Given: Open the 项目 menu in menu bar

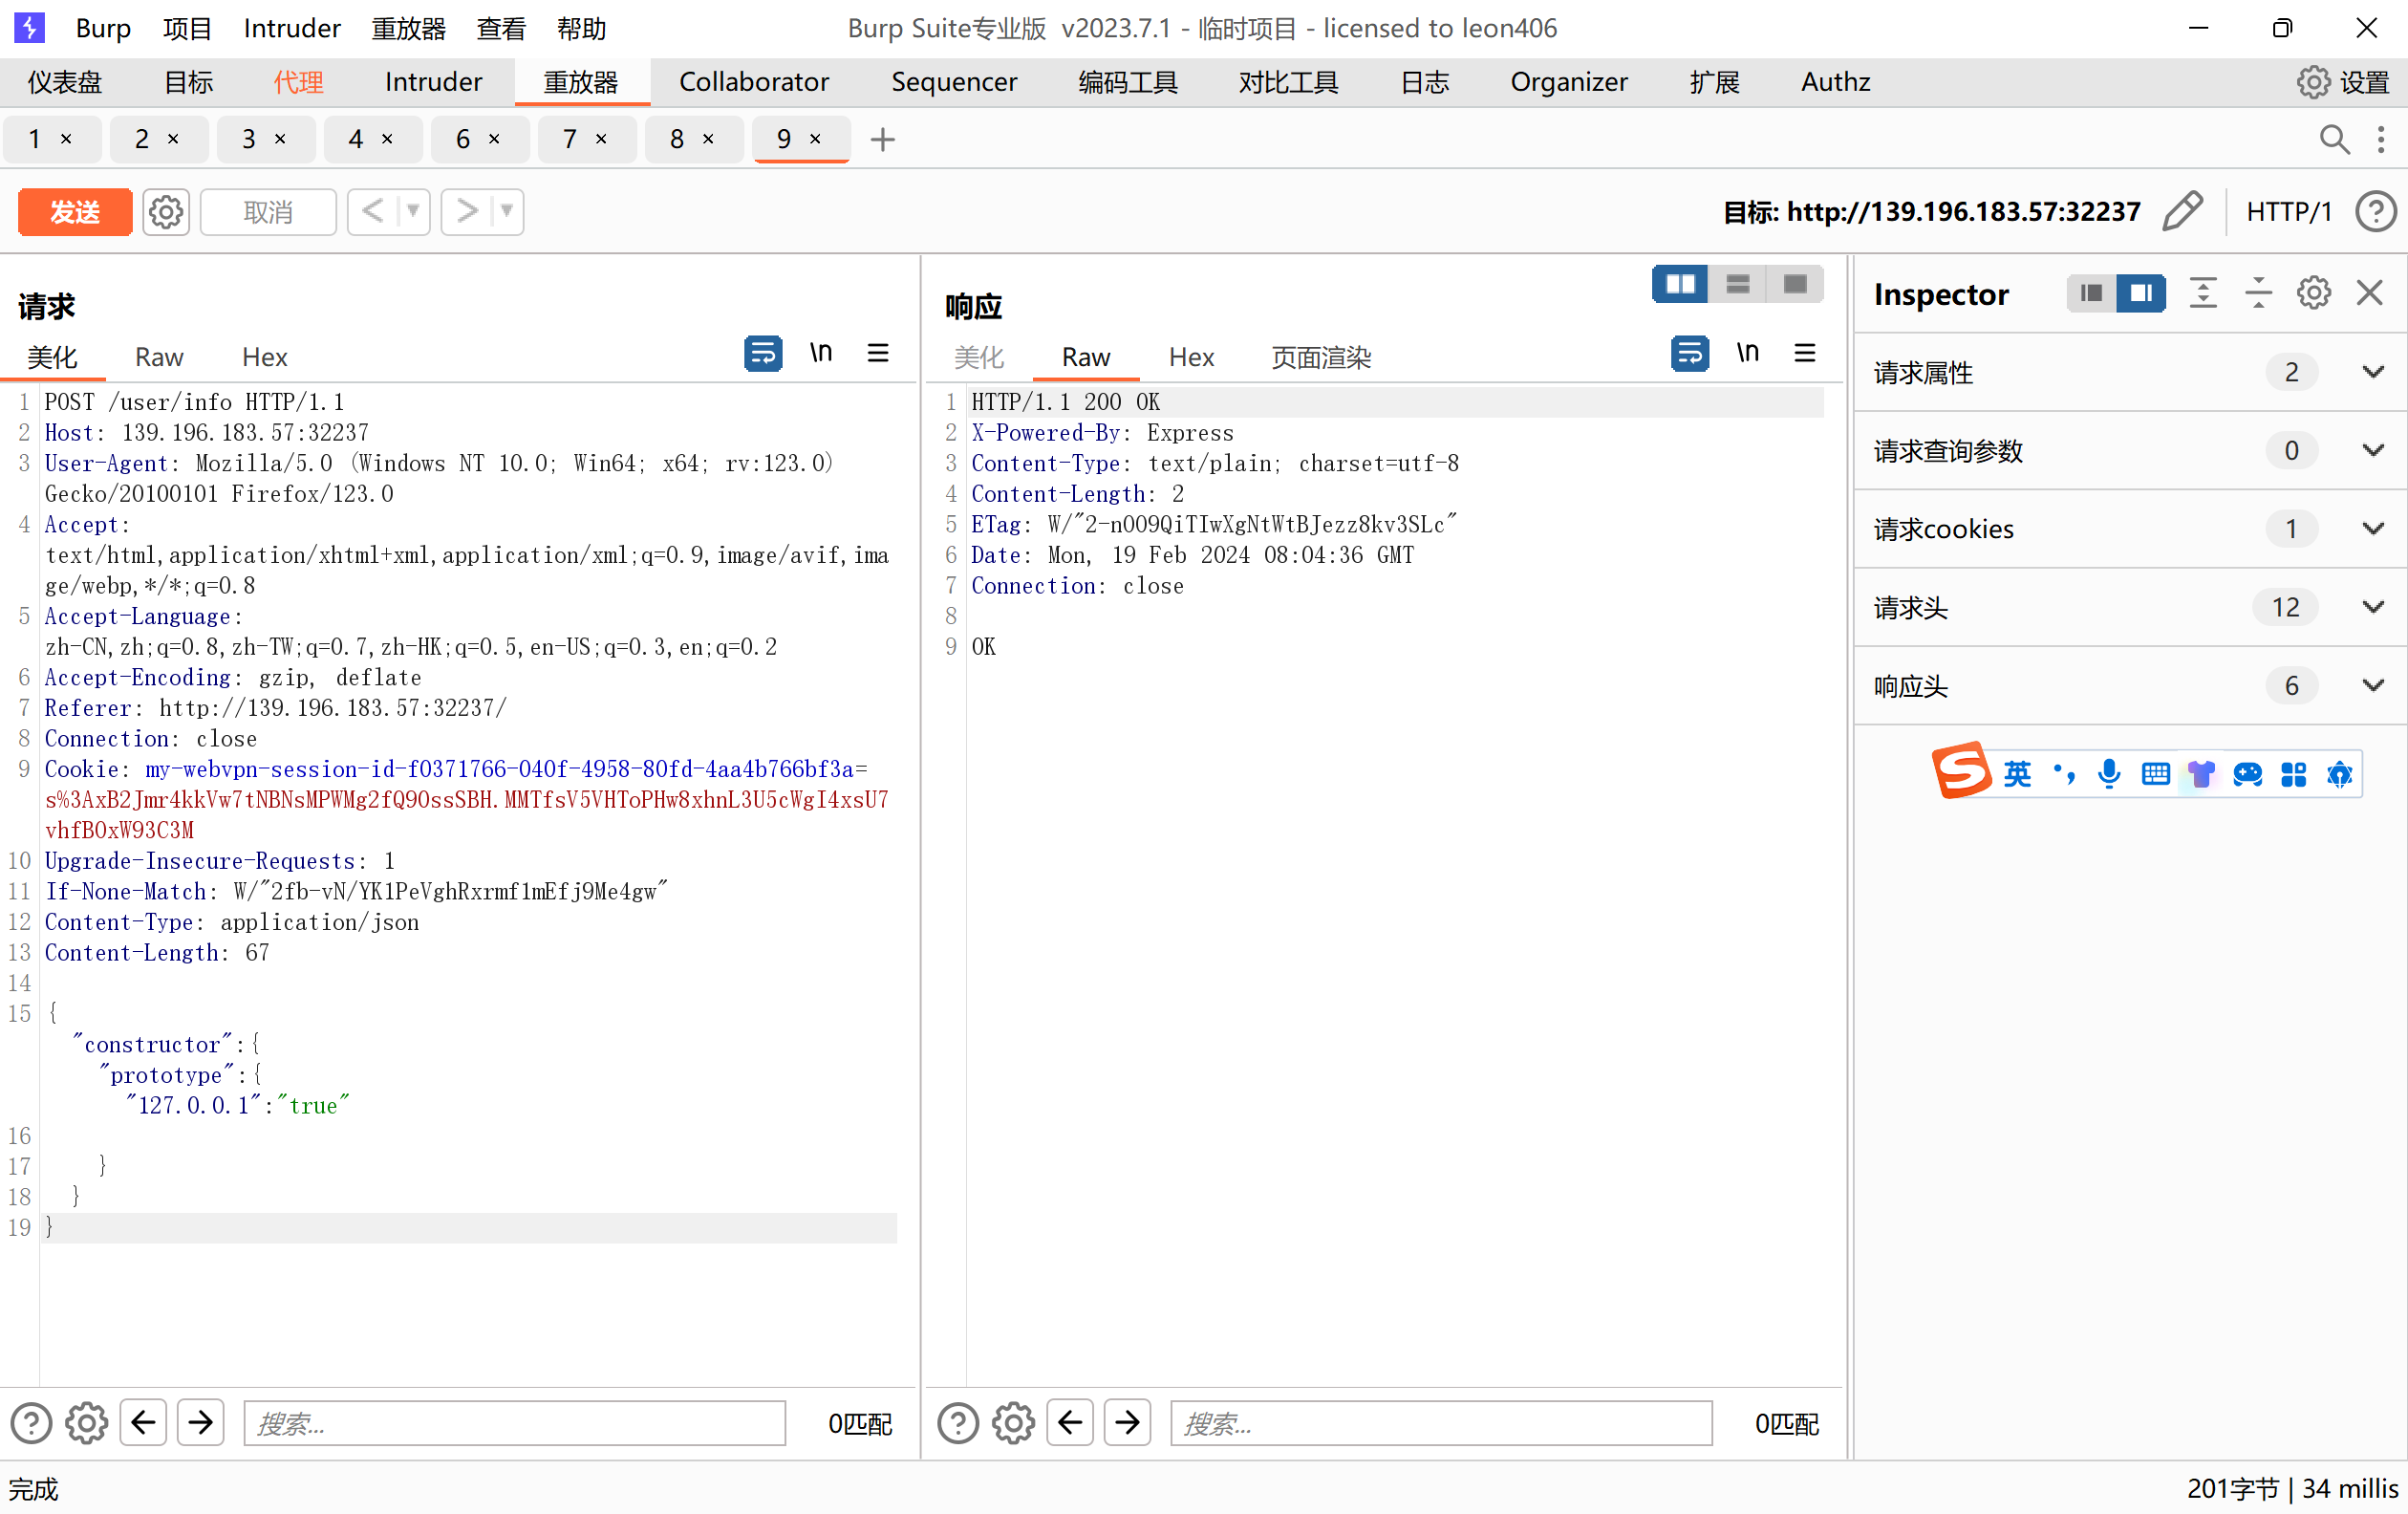Looking at the screenshot, I should (x=187, y=28).
